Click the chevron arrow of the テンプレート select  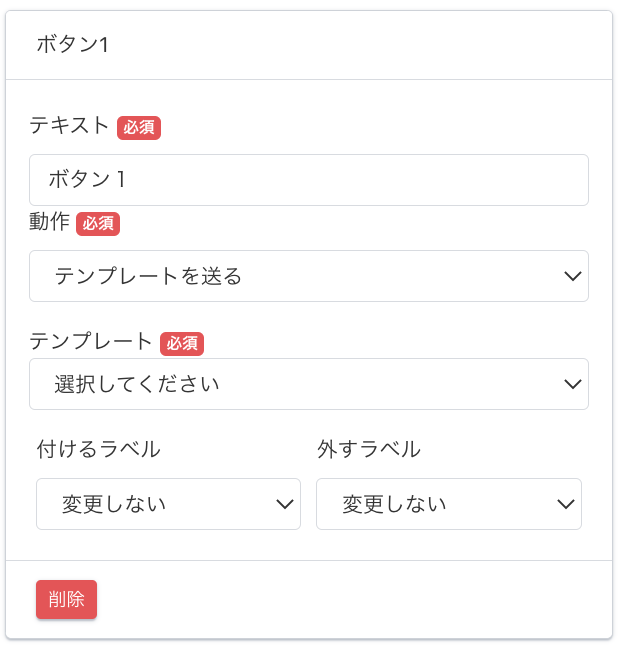tap(572, 384)
